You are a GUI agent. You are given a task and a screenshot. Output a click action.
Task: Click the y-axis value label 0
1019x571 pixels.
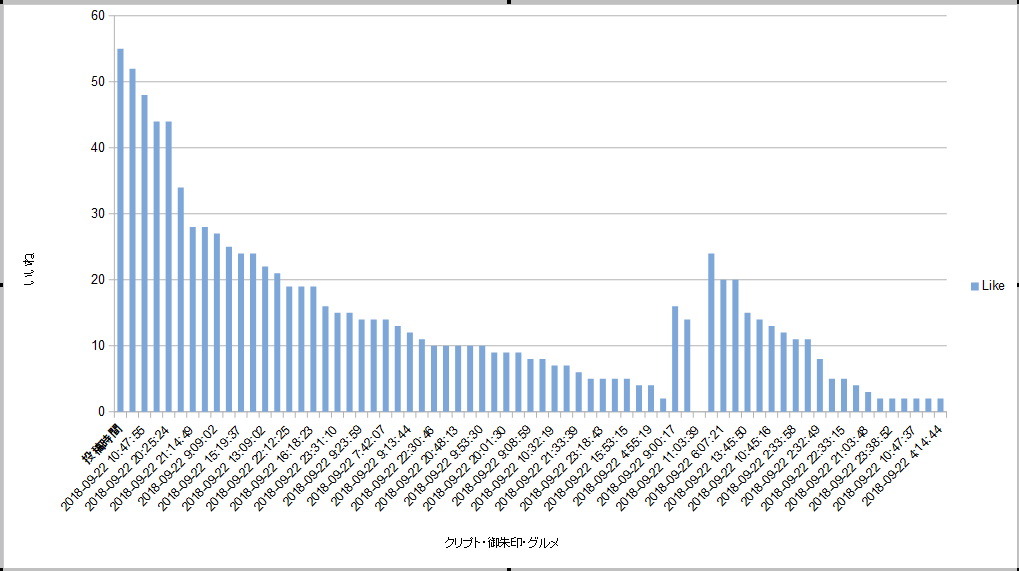click(100, 411)
